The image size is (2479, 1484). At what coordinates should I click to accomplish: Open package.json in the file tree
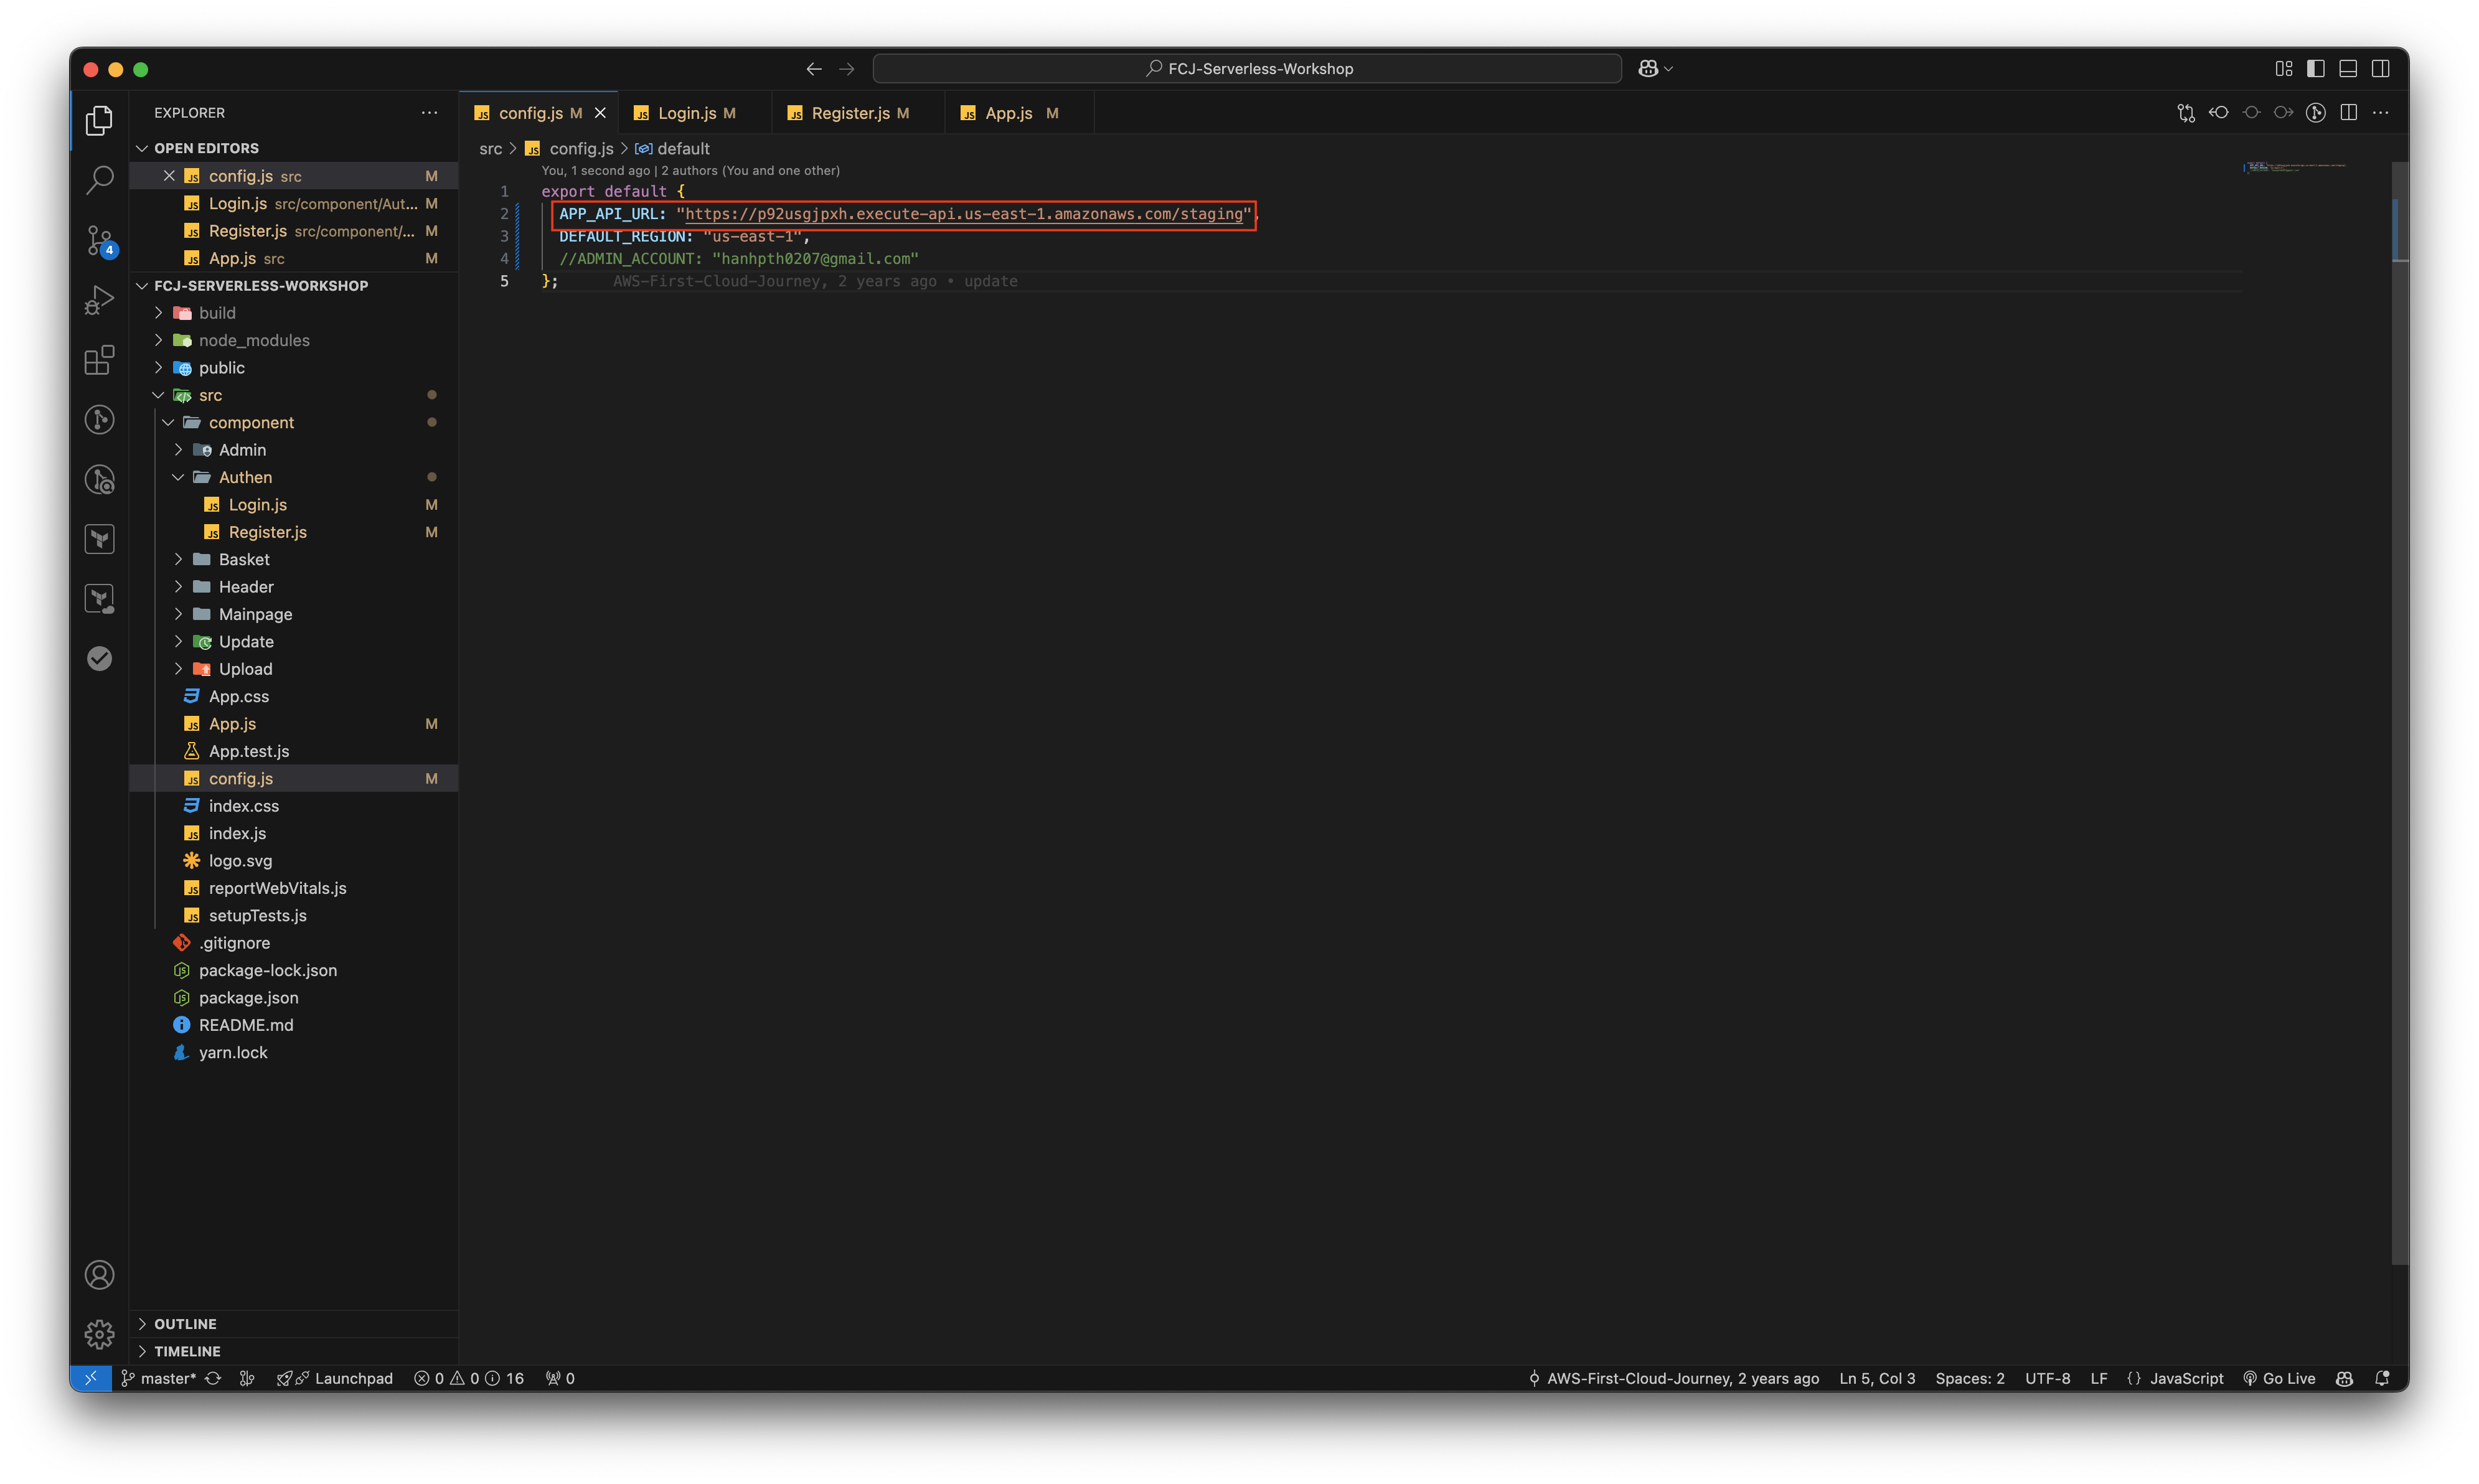click(x=248, y=998)
